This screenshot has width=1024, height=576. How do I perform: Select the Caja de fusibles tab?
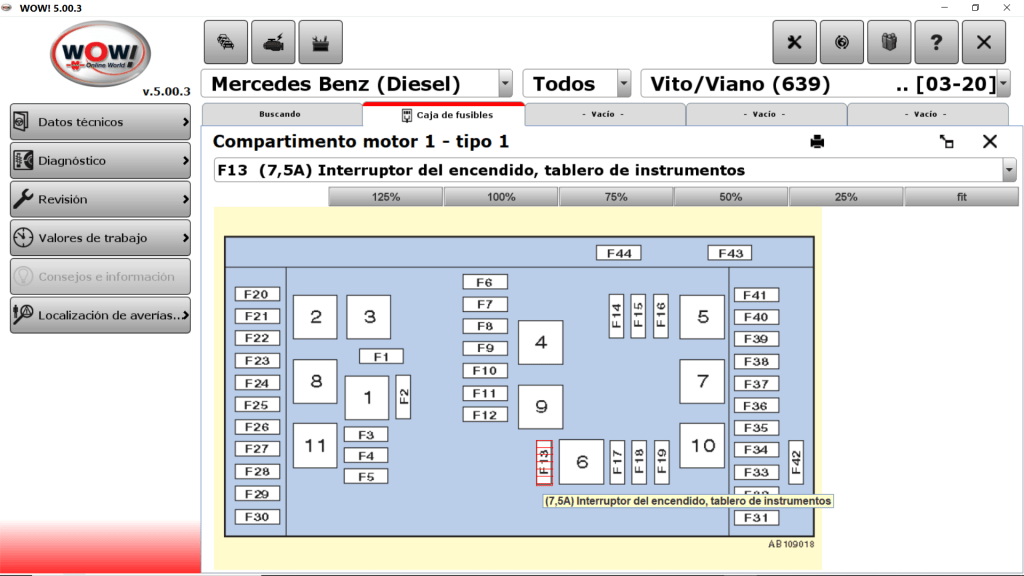coord(444,115)
